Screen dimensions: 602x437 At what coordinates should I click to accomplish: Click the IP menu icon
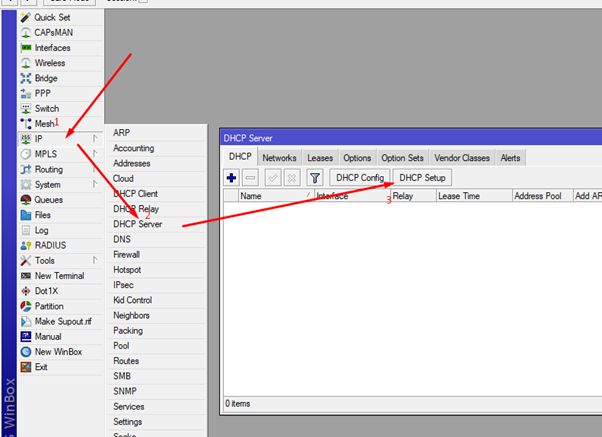click(26, 139)
